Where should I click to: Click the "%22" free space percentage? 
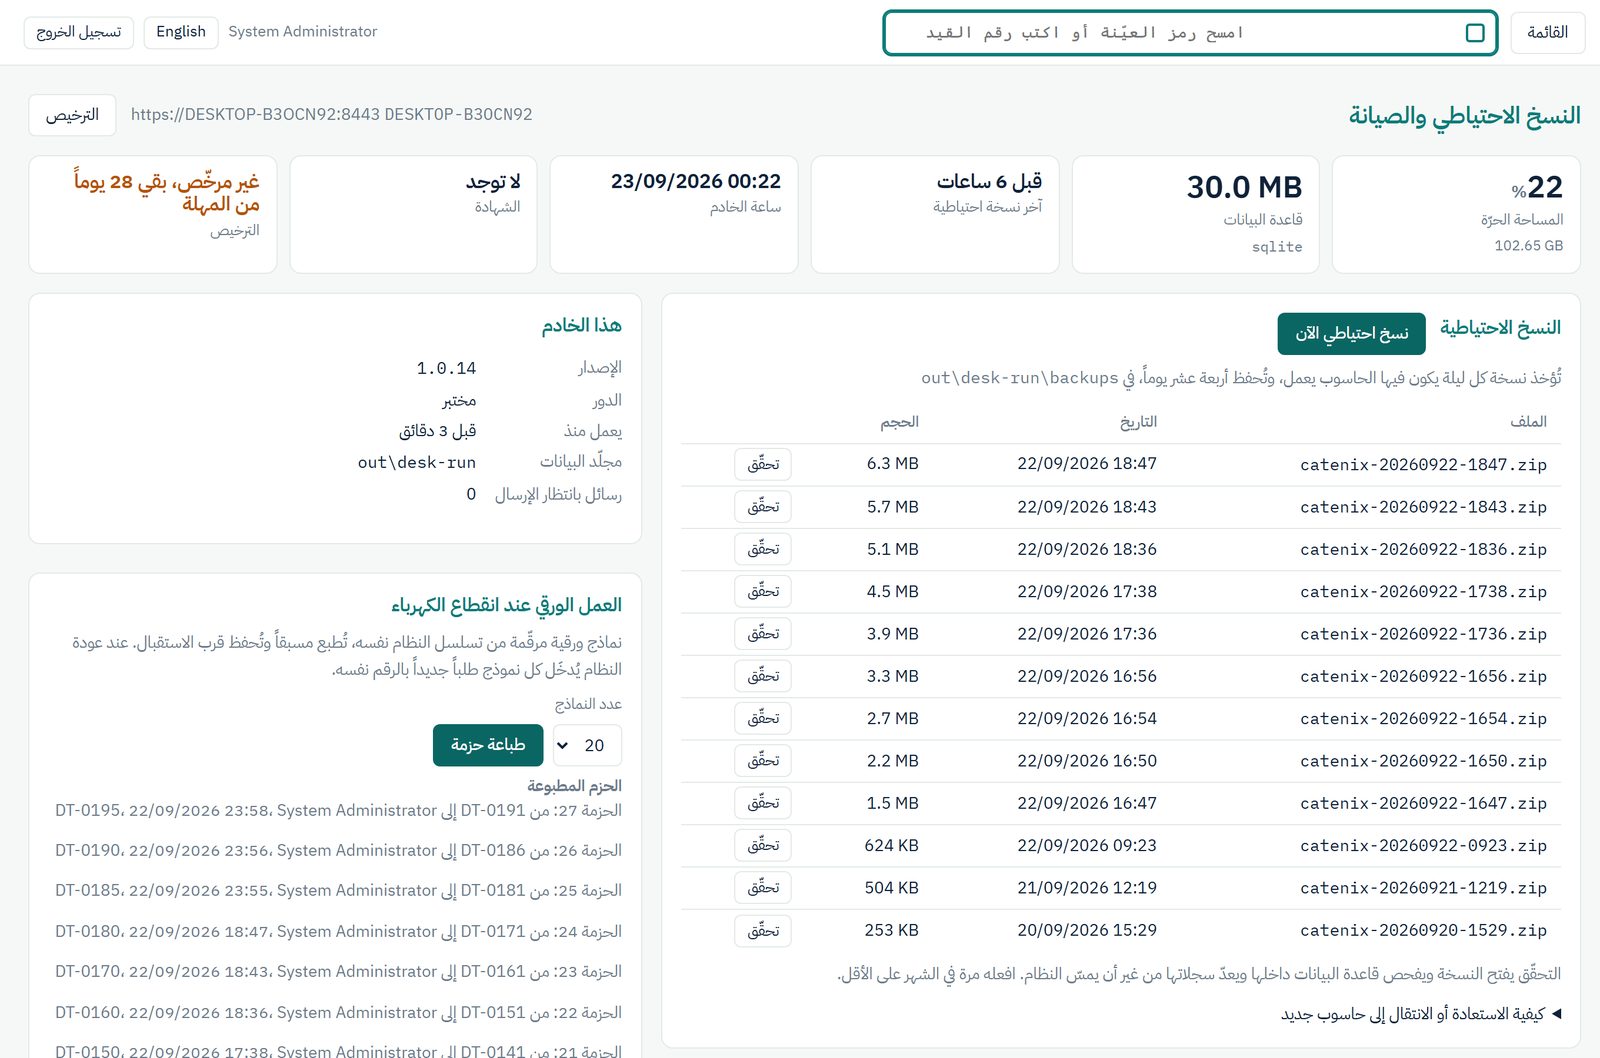tap(1537, 187)
